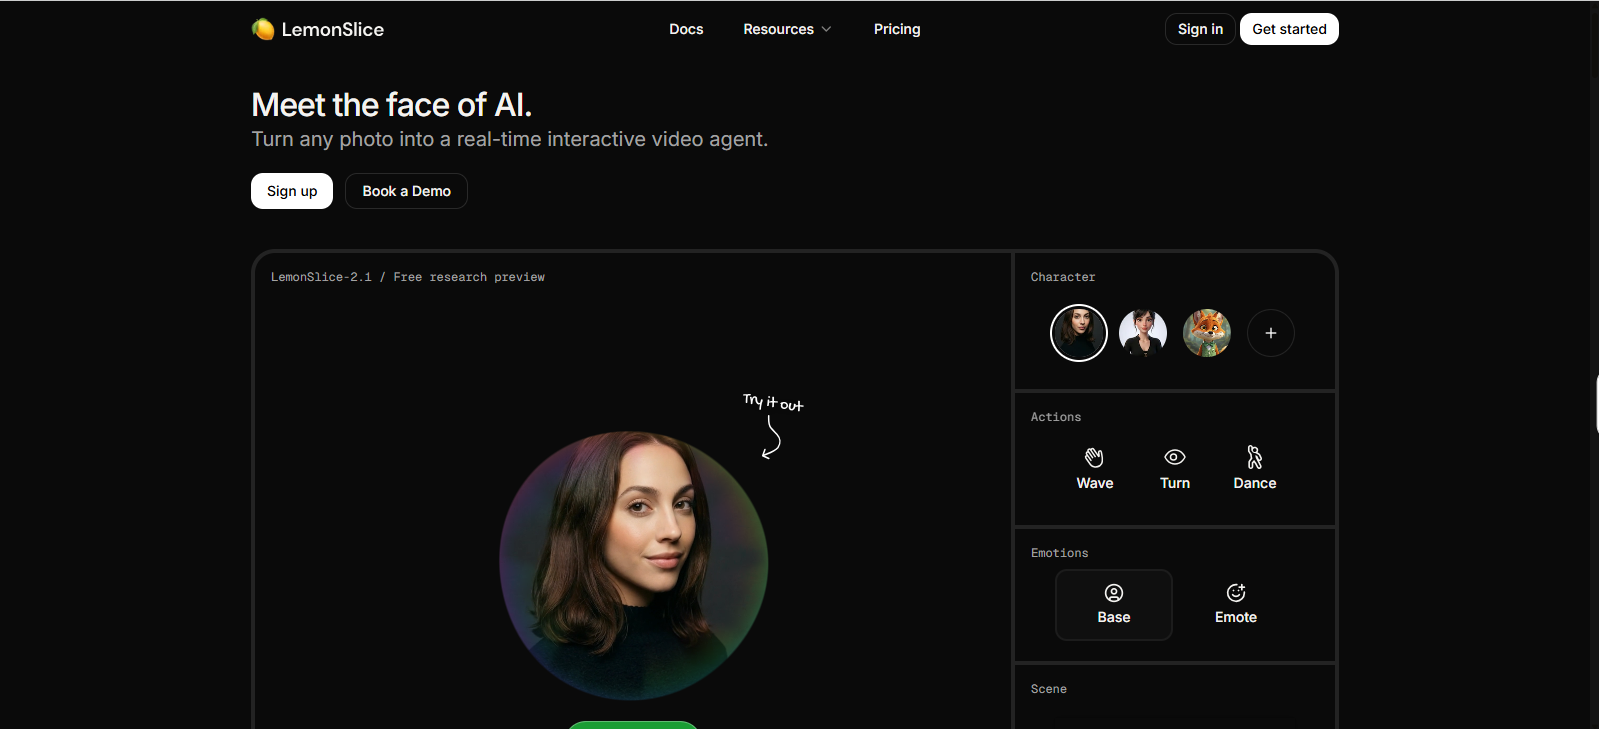Expand the Resources dropdown chevron

click(827, 29)
